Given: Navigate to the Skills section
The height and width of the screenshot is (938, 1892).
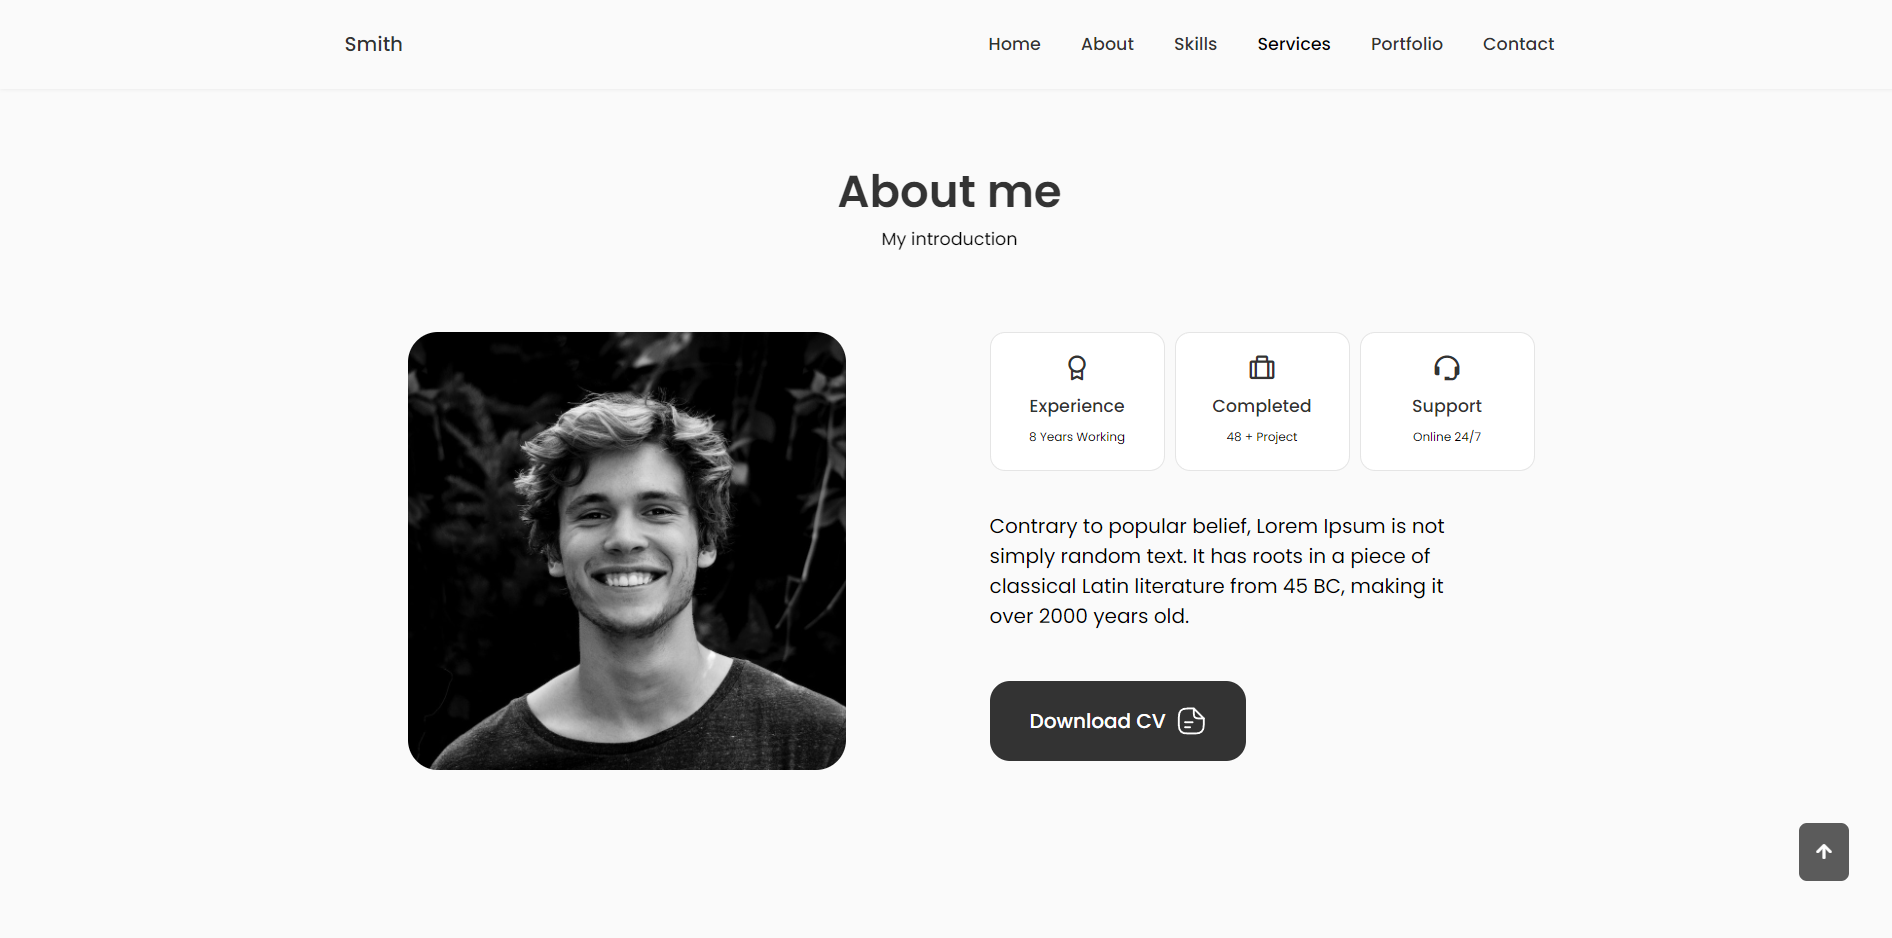Looking at the screenshot, I should tap(1195, 44).
